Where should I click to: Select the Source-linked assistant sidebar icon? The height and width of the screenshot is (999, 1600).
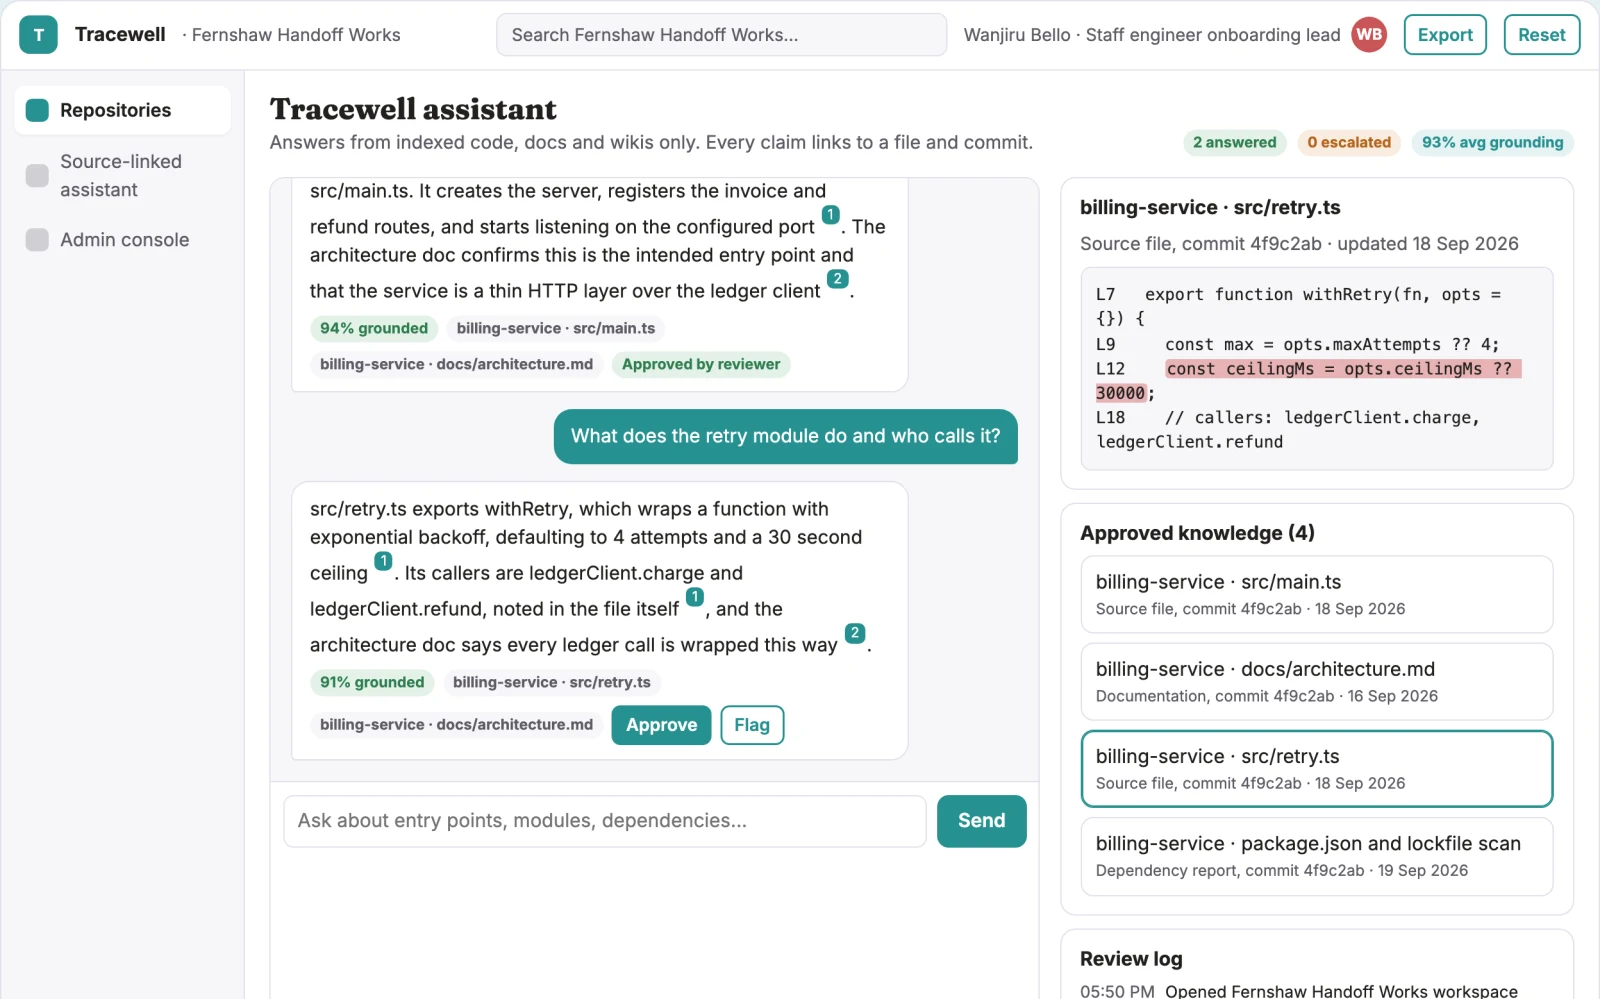37,176
